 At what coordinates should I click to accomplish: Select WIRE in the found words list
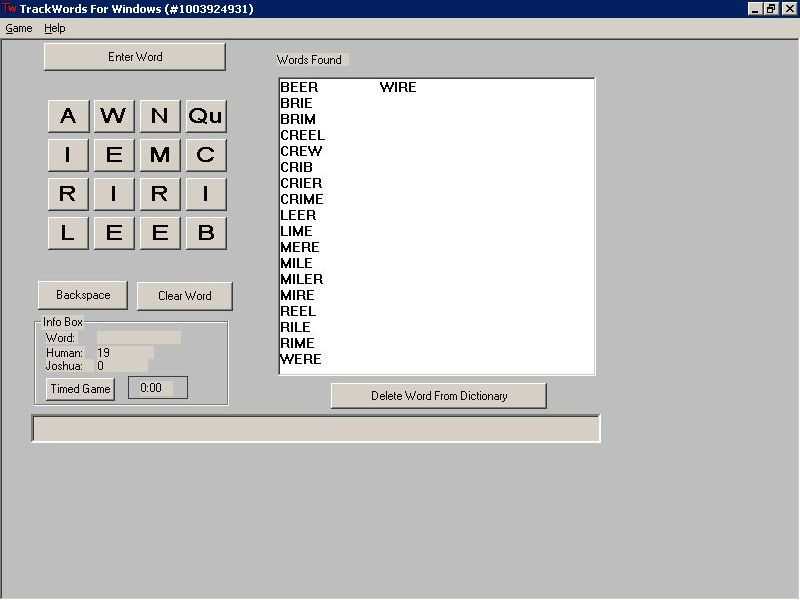(398, 87)
